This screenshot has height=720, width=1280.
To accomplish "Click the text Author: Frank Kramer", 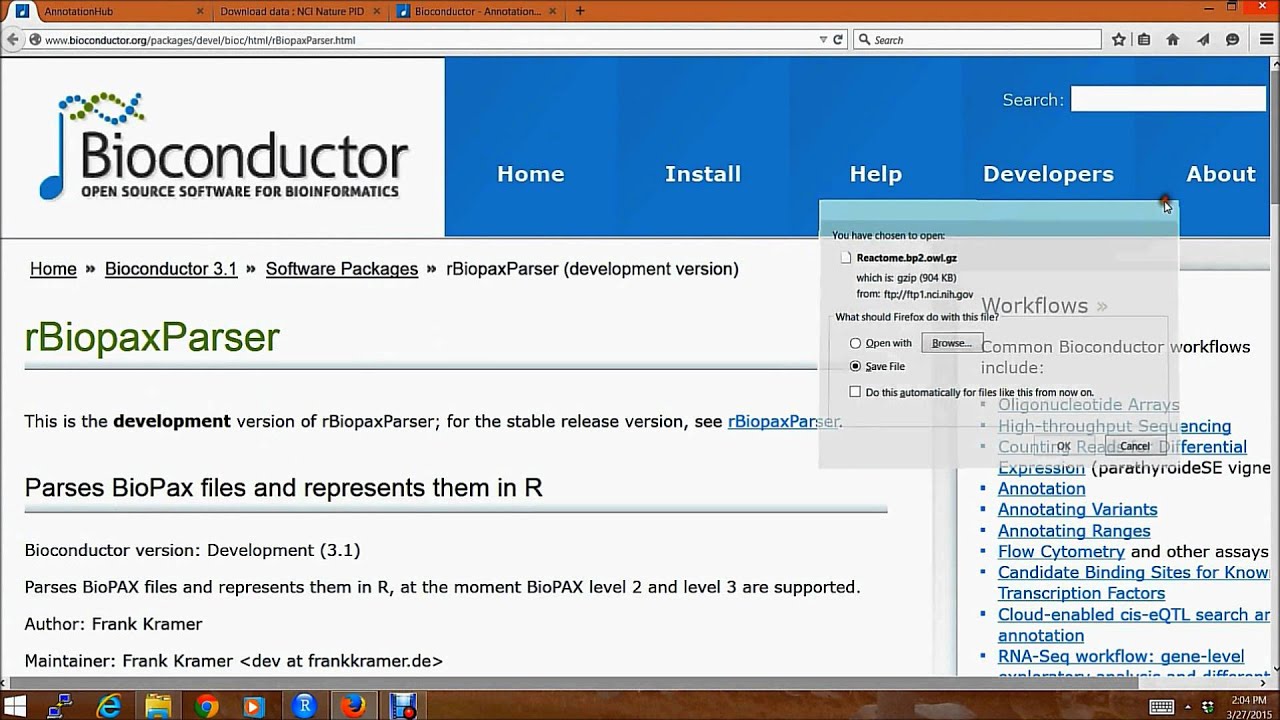I will (114, 624).
